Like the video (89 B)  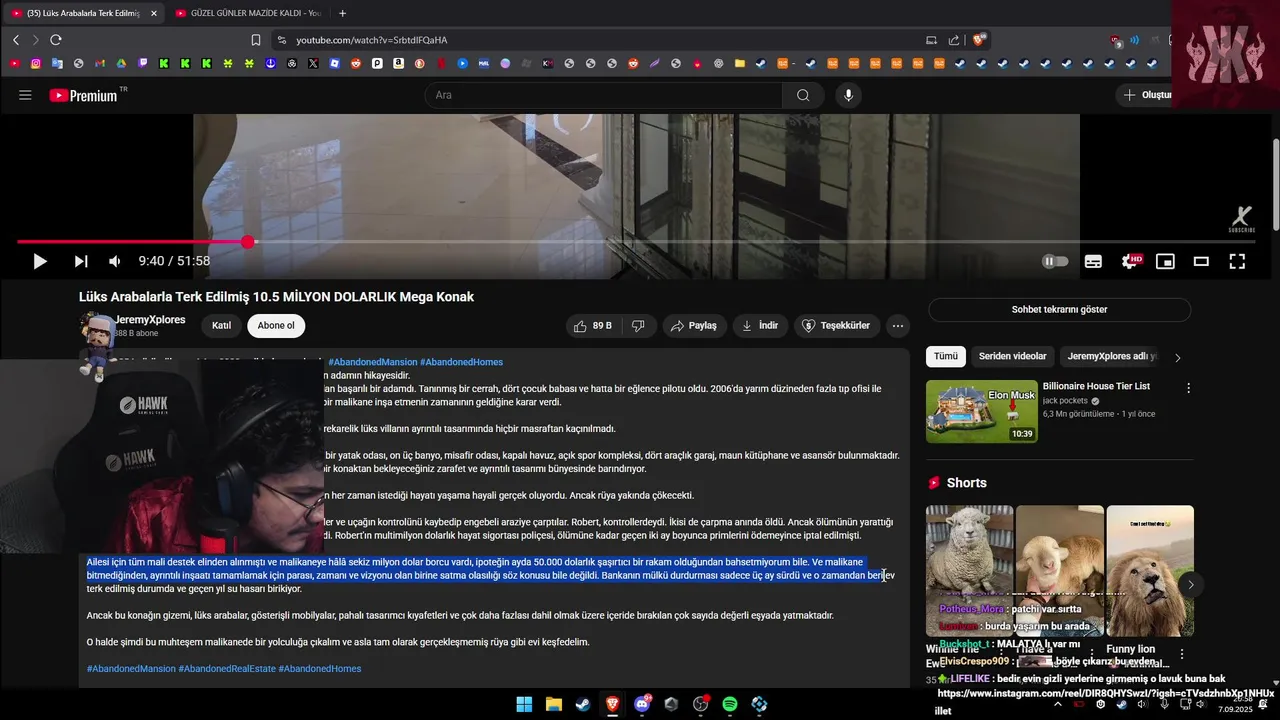pyautogui.click(x=591, y=326)
